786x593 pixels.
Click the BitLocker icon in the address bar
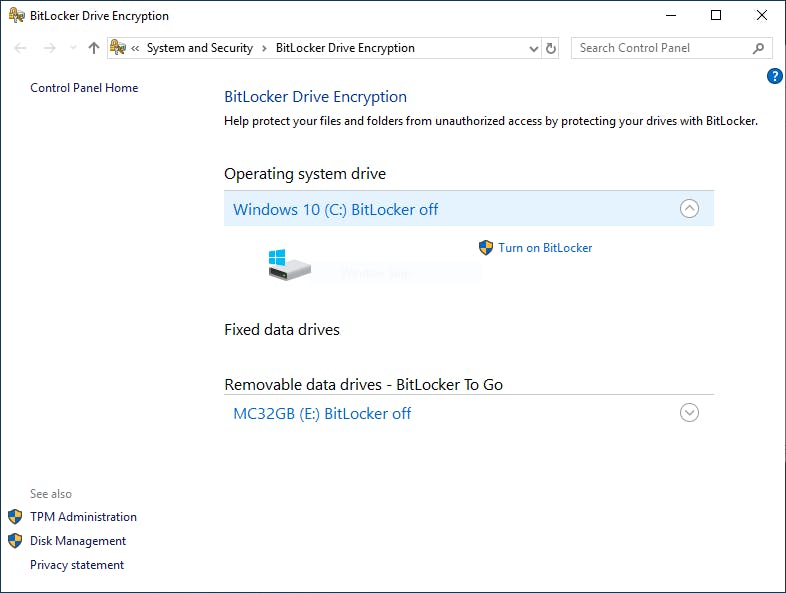point(118,48)
